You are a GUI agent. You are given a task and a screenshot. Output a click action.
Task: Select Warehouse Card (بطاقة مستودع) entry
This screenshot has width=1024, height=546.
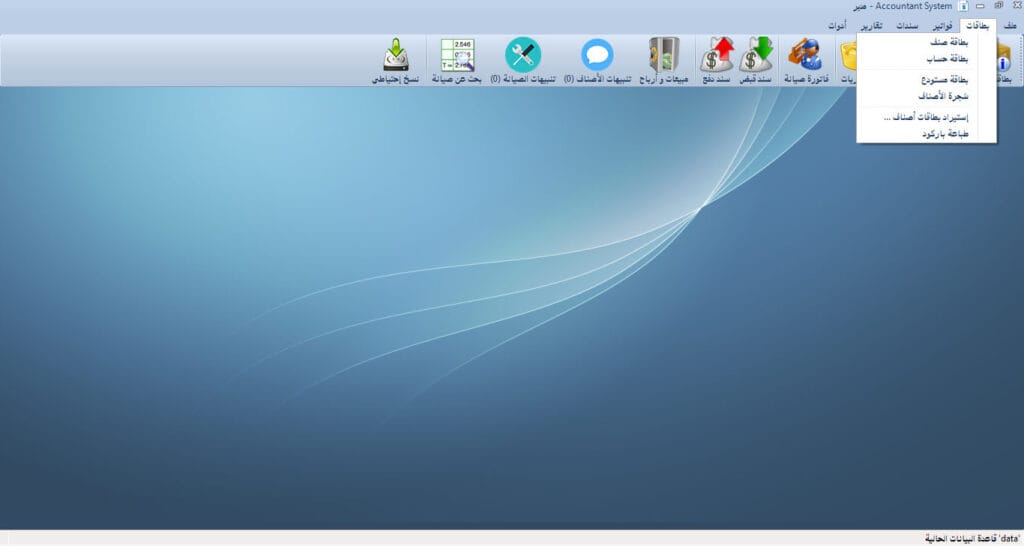[946, 79]
